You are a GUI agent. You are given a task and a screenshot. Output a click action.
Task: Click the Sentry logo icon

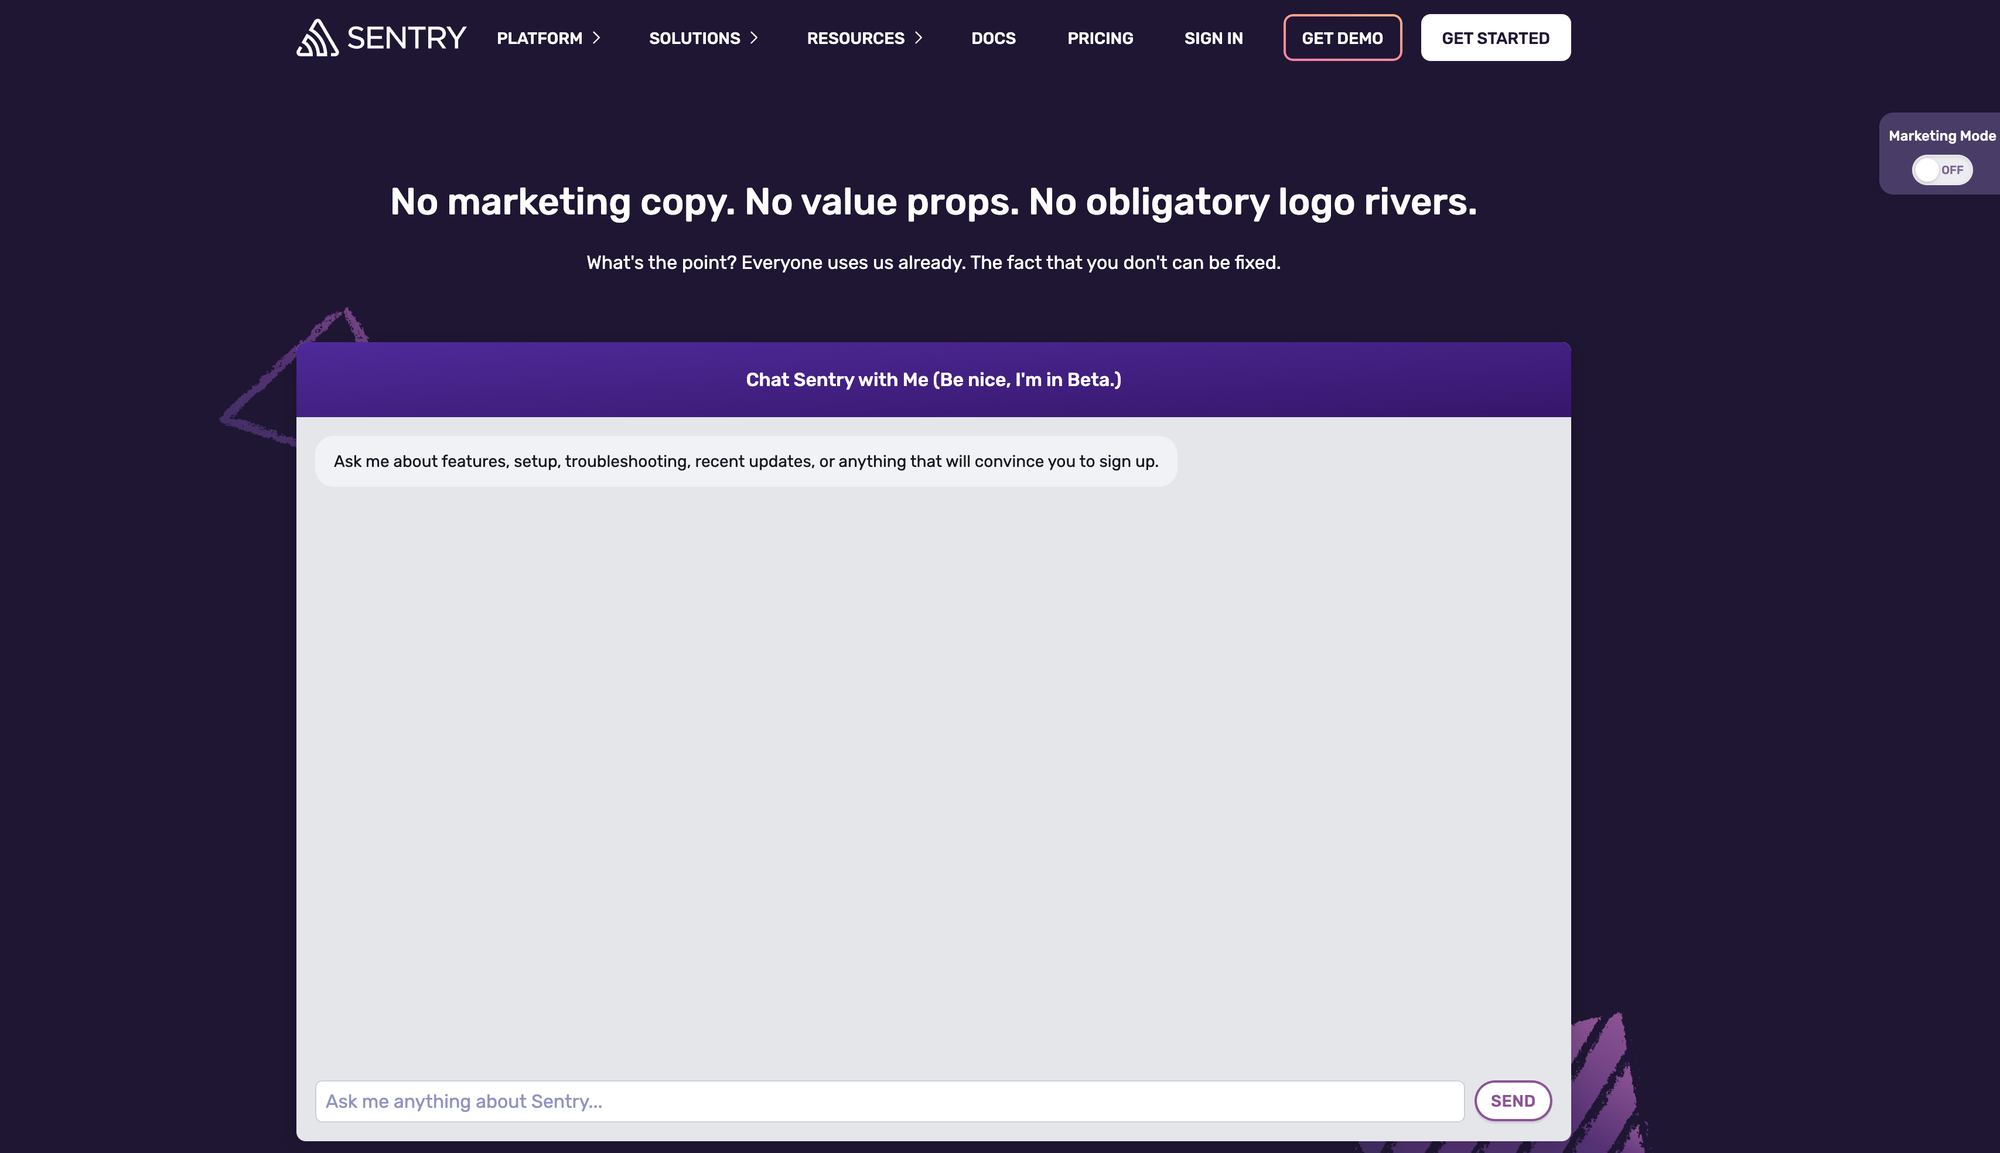317,38
